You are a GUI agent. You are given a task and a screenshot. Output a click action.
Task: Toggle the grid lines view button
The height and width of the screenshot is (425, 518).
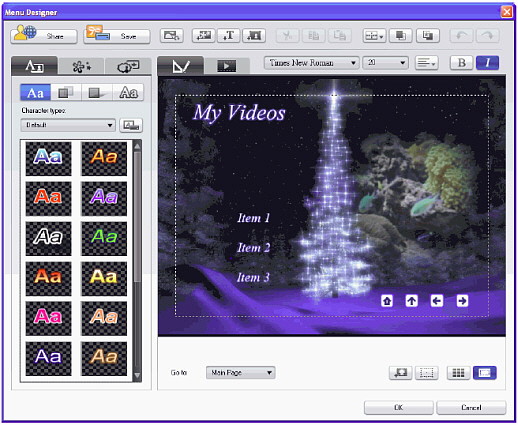click(x=458, y=373)
